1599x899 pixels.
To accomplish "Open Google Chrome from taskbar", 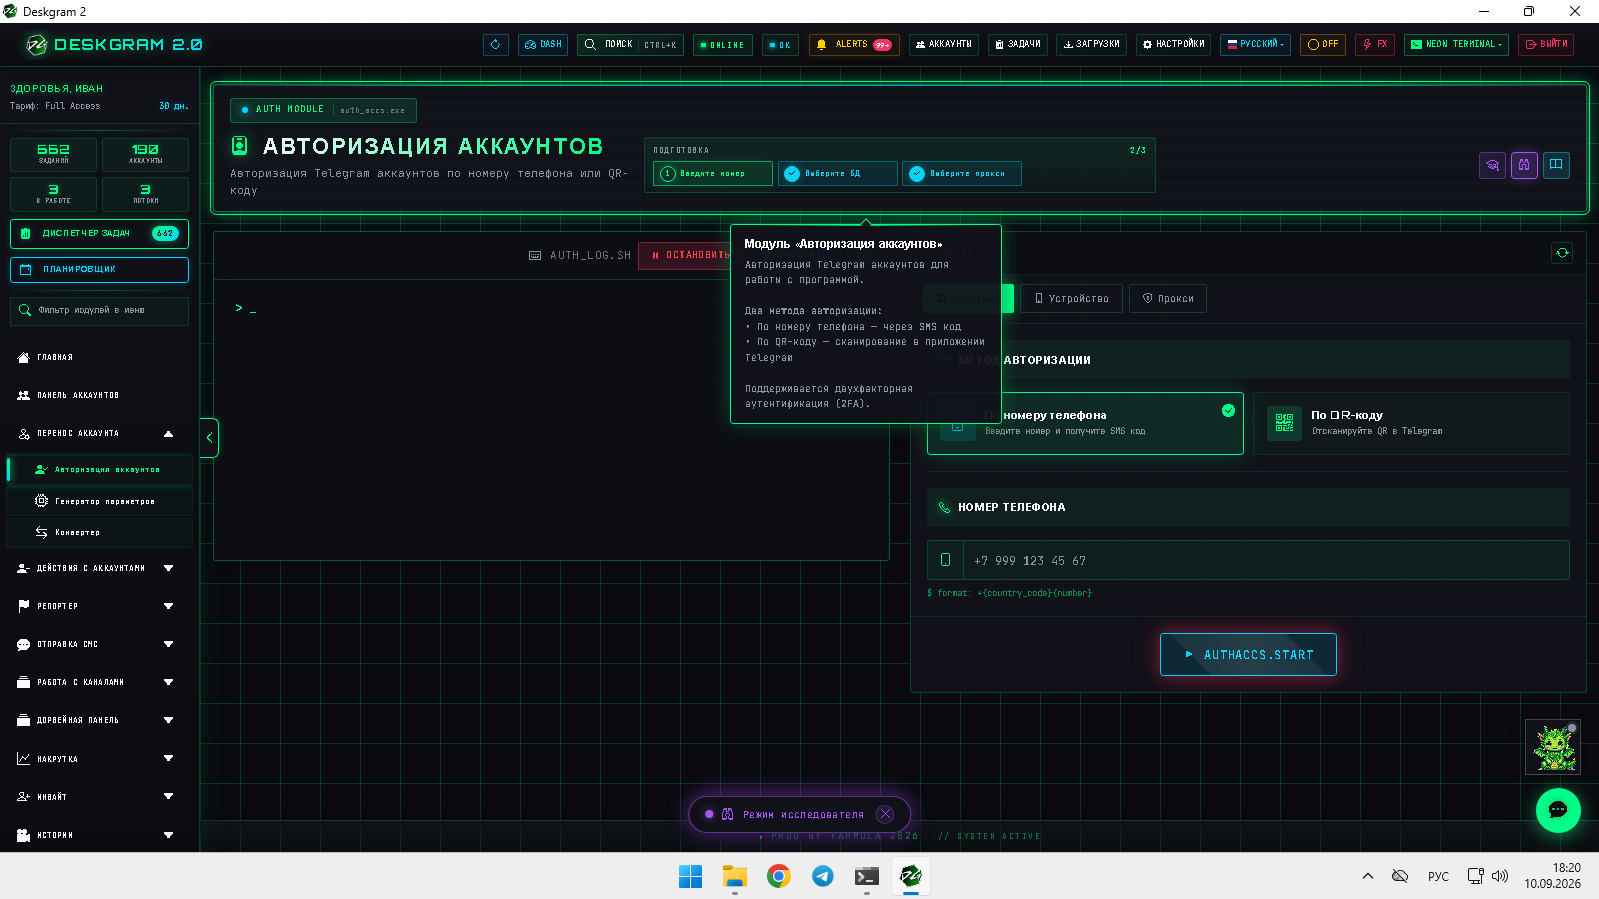I will point(779,877).
